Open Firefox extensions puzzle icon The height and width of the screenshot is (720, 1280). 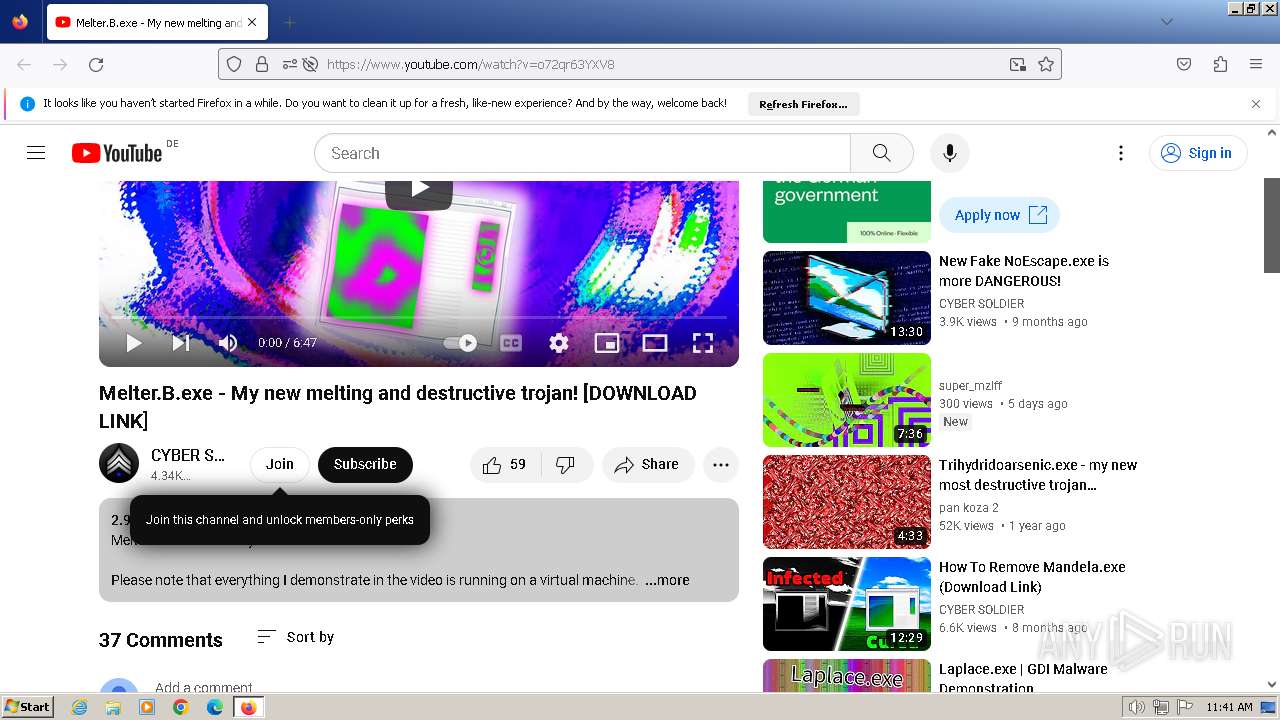[1220, 64]
